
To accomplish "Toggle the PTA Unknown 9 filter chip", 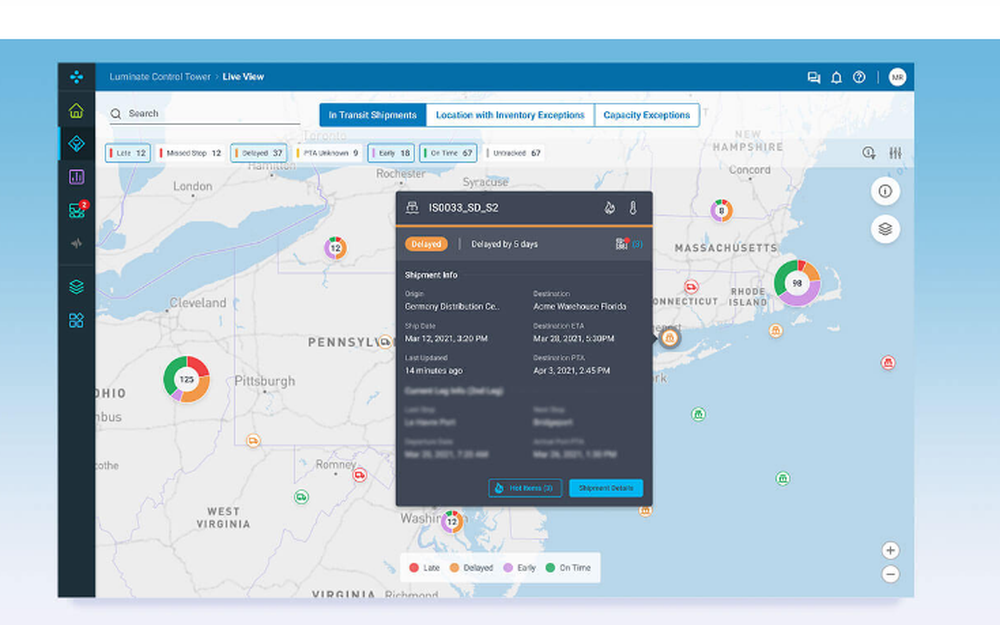I will coord(327,153).
